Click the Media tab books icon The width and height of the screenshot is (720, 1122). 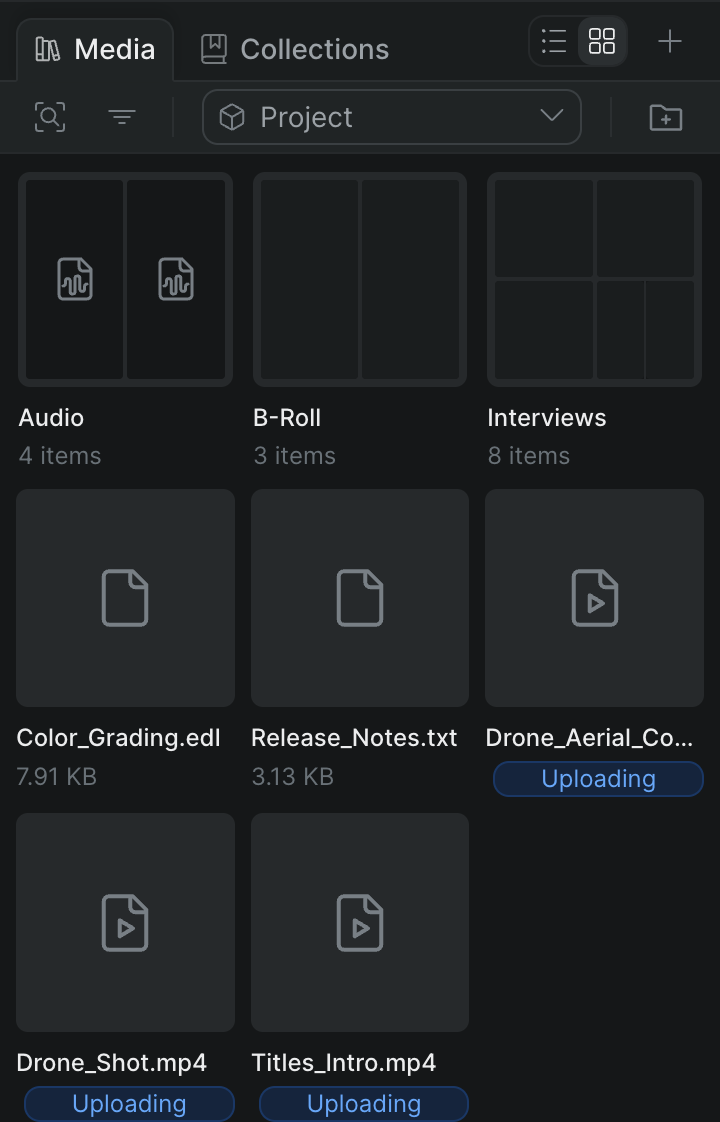(48, 49)
